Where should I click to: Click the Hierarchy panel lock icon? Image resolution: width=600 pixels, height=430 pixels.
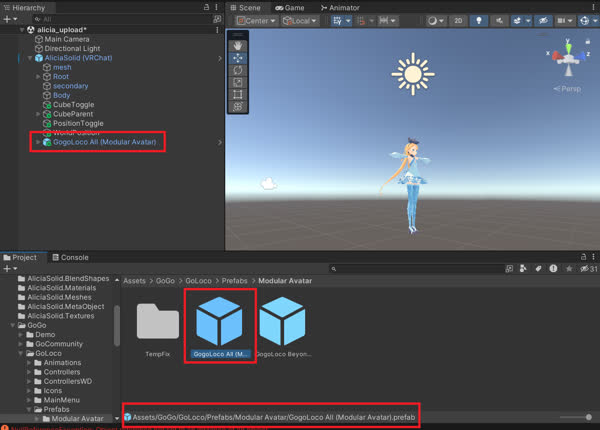[x=206, y=7]
